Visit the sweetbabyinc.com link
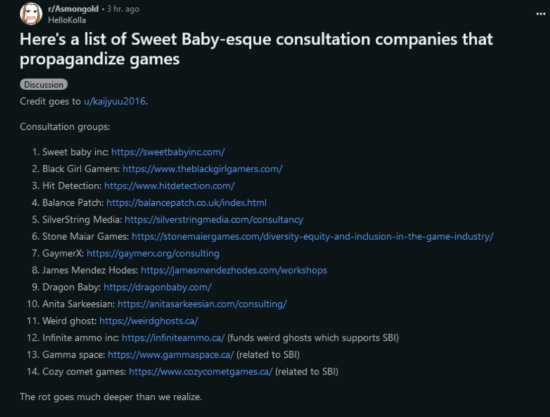The width and height of the screenshot is (550, 417). 168,152
